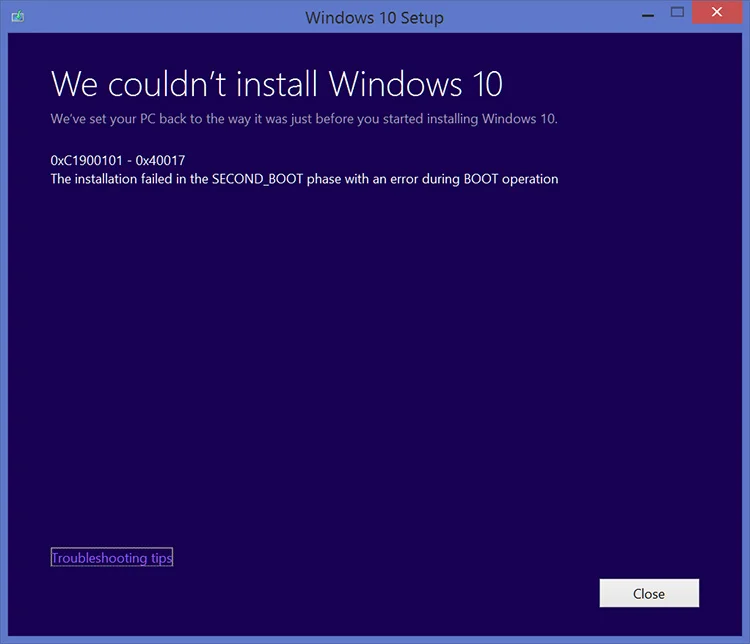The image size is (750, 644).
Task: Select the "We've set your PC back" subtitle
Action: pyautogui.click(x=304, y=119)
